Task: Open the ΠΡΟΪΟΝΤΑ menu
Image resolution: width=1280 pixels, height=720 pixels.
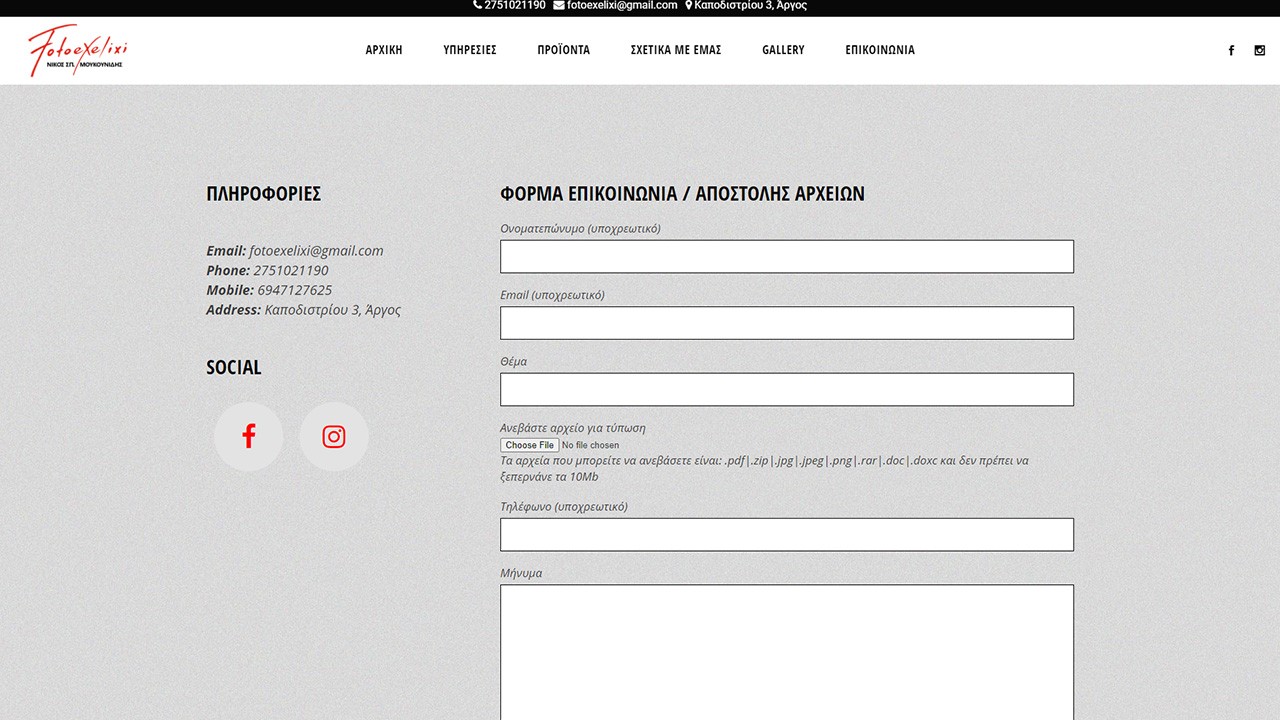Action: tap(563, 50)
